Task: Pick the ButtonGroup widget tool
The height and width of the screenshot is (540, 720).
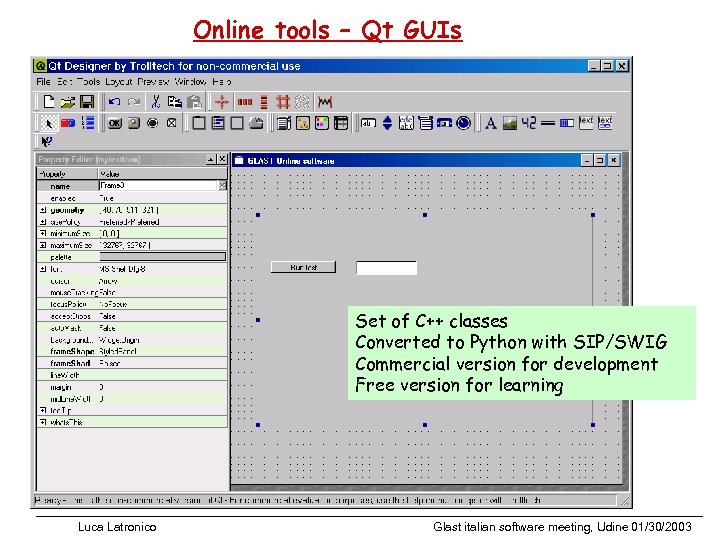Action: pos(218,123)
